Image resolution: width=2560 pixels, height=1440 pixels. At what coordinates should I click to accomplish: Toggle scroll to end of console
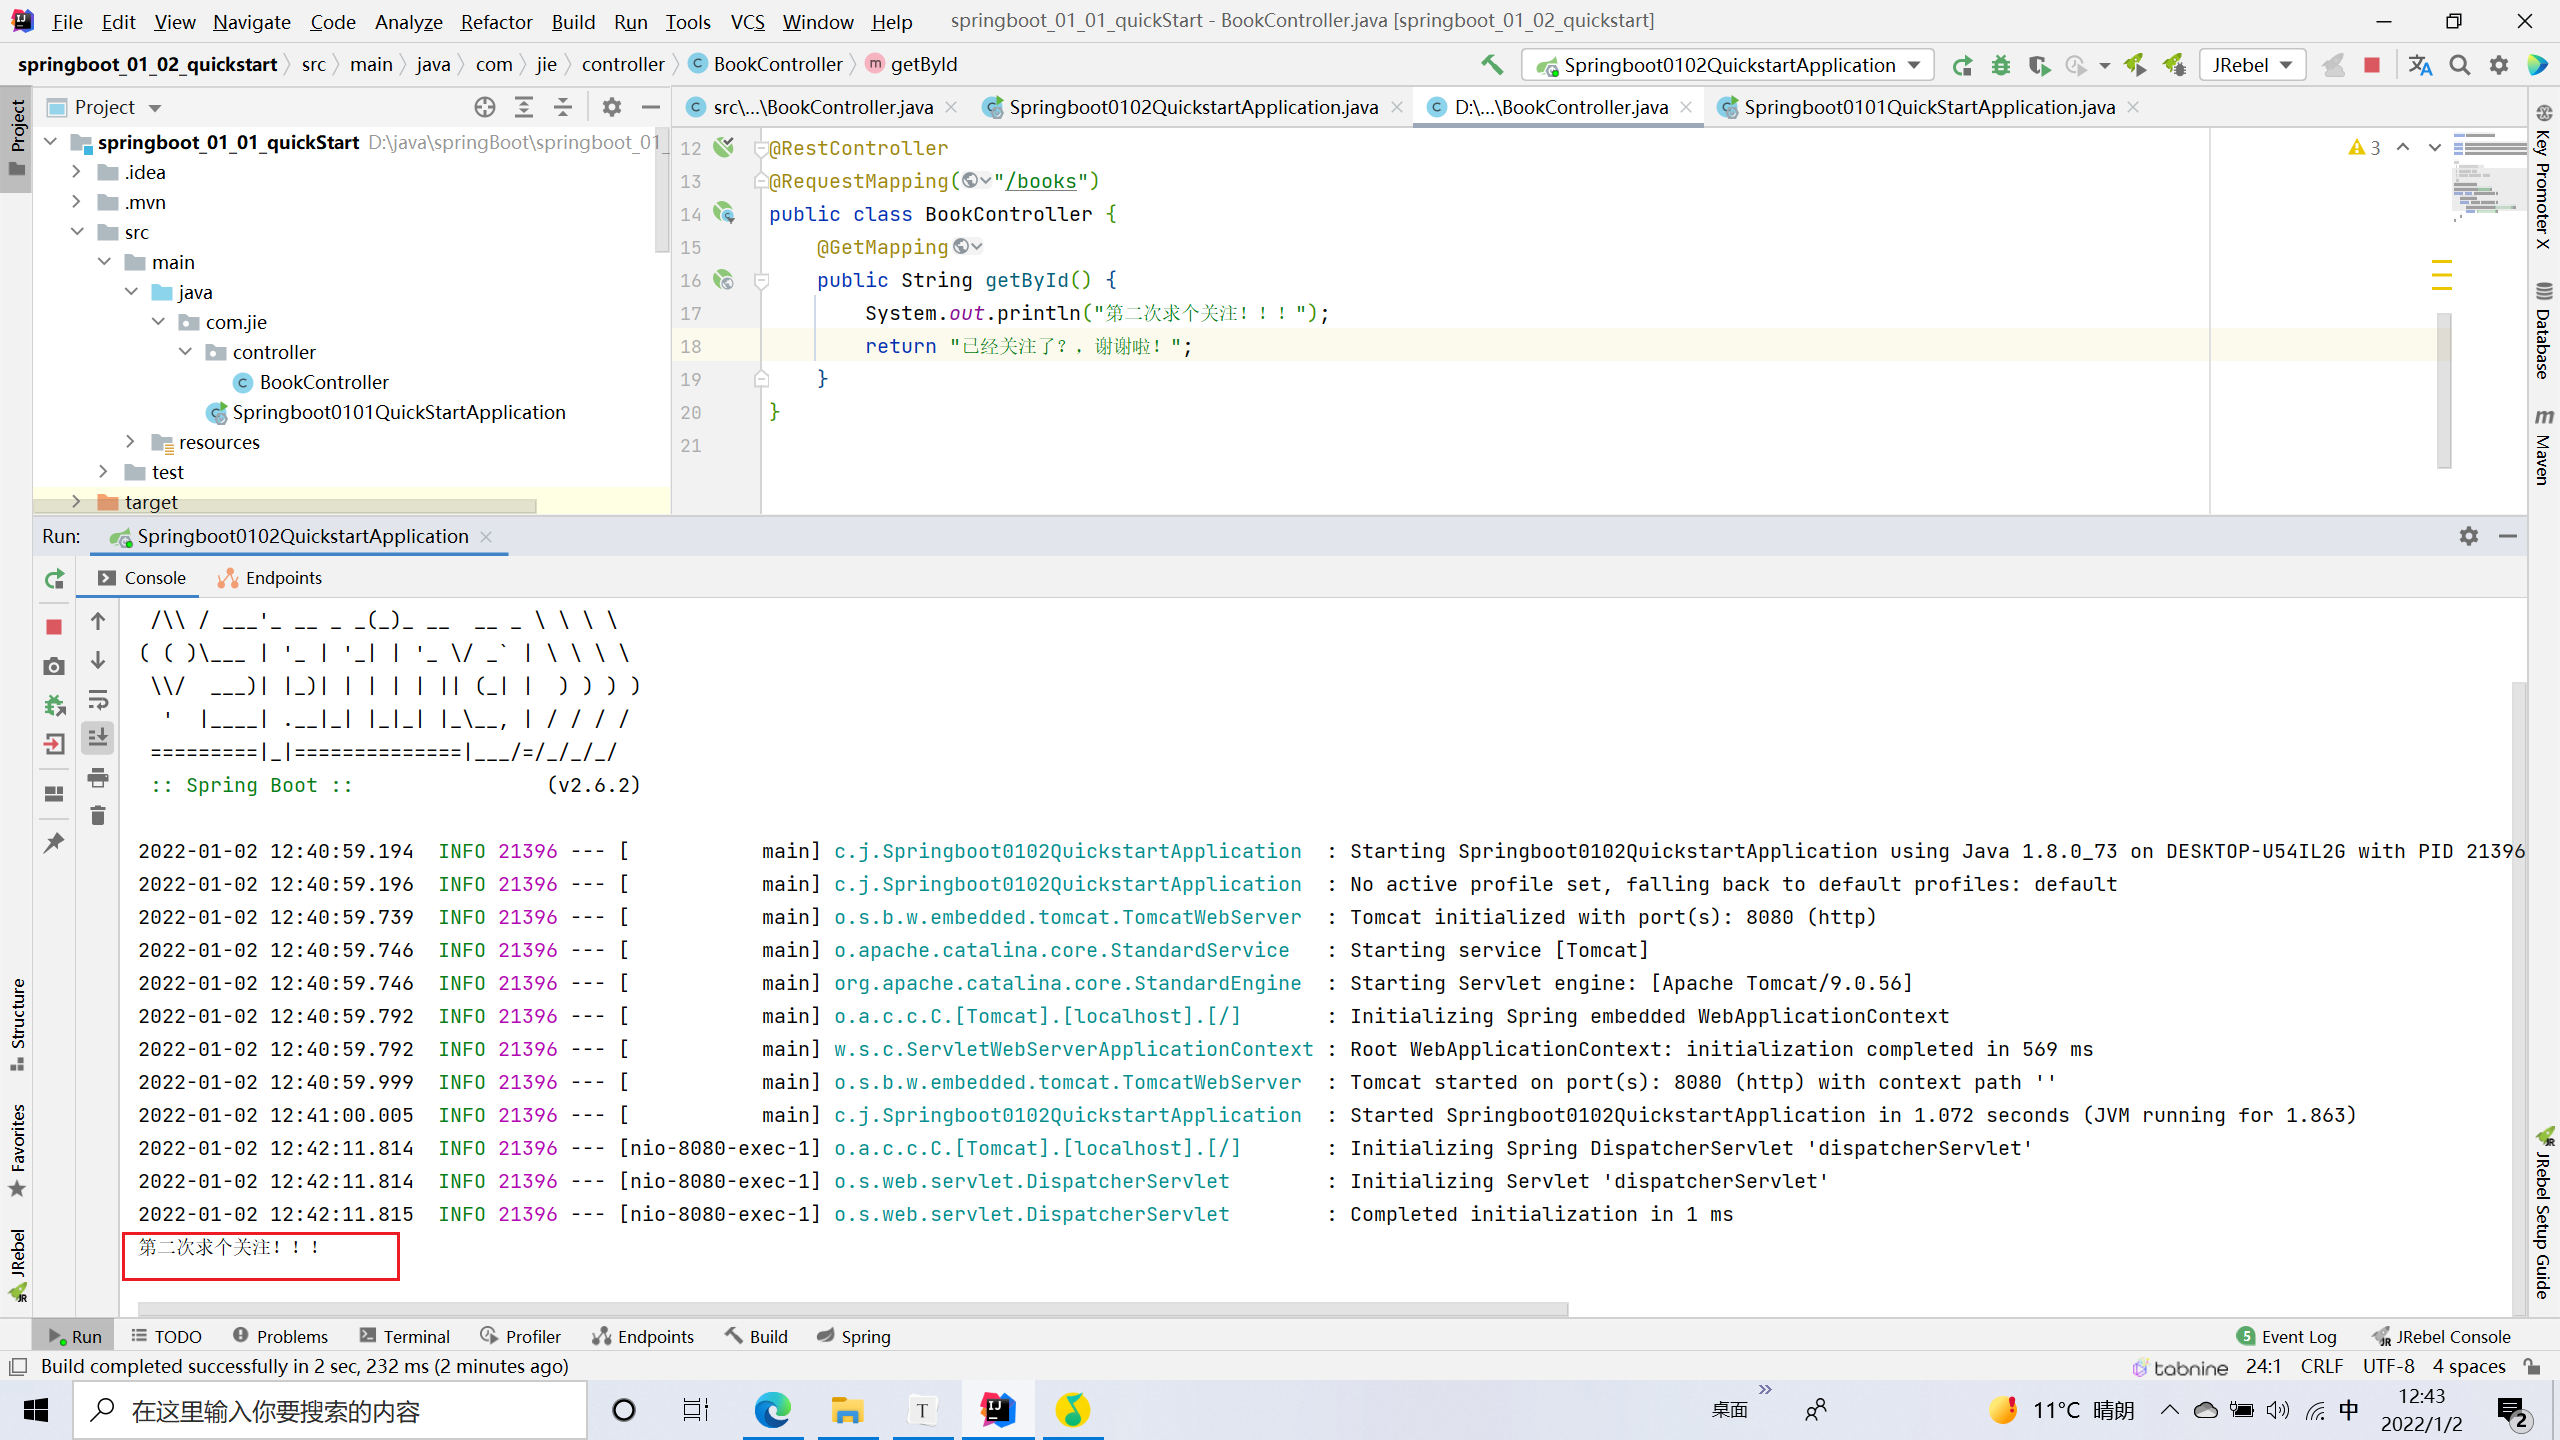click(x=98, y=738)
